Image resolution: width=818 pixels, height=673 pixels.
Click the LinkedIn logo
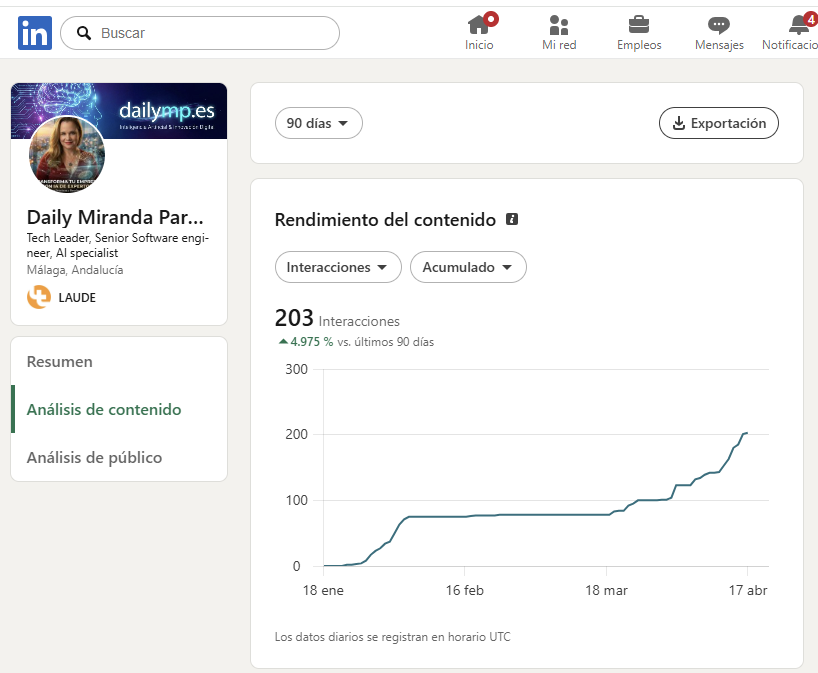35,33
